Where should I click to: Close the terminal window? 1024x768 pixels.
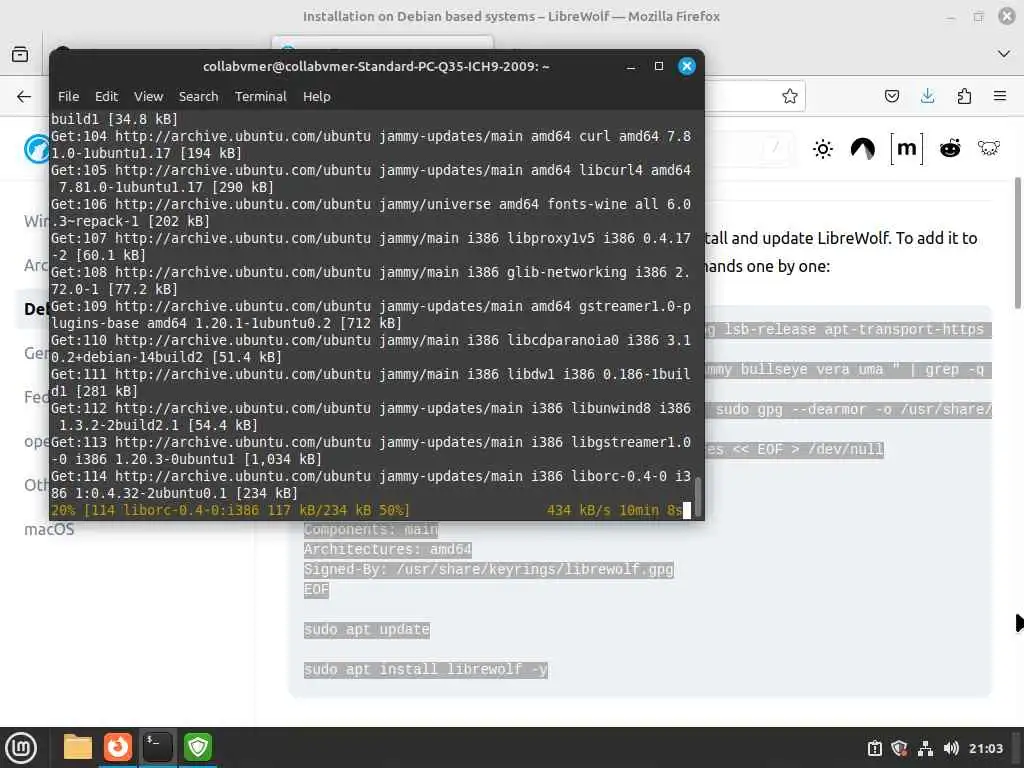687,66
